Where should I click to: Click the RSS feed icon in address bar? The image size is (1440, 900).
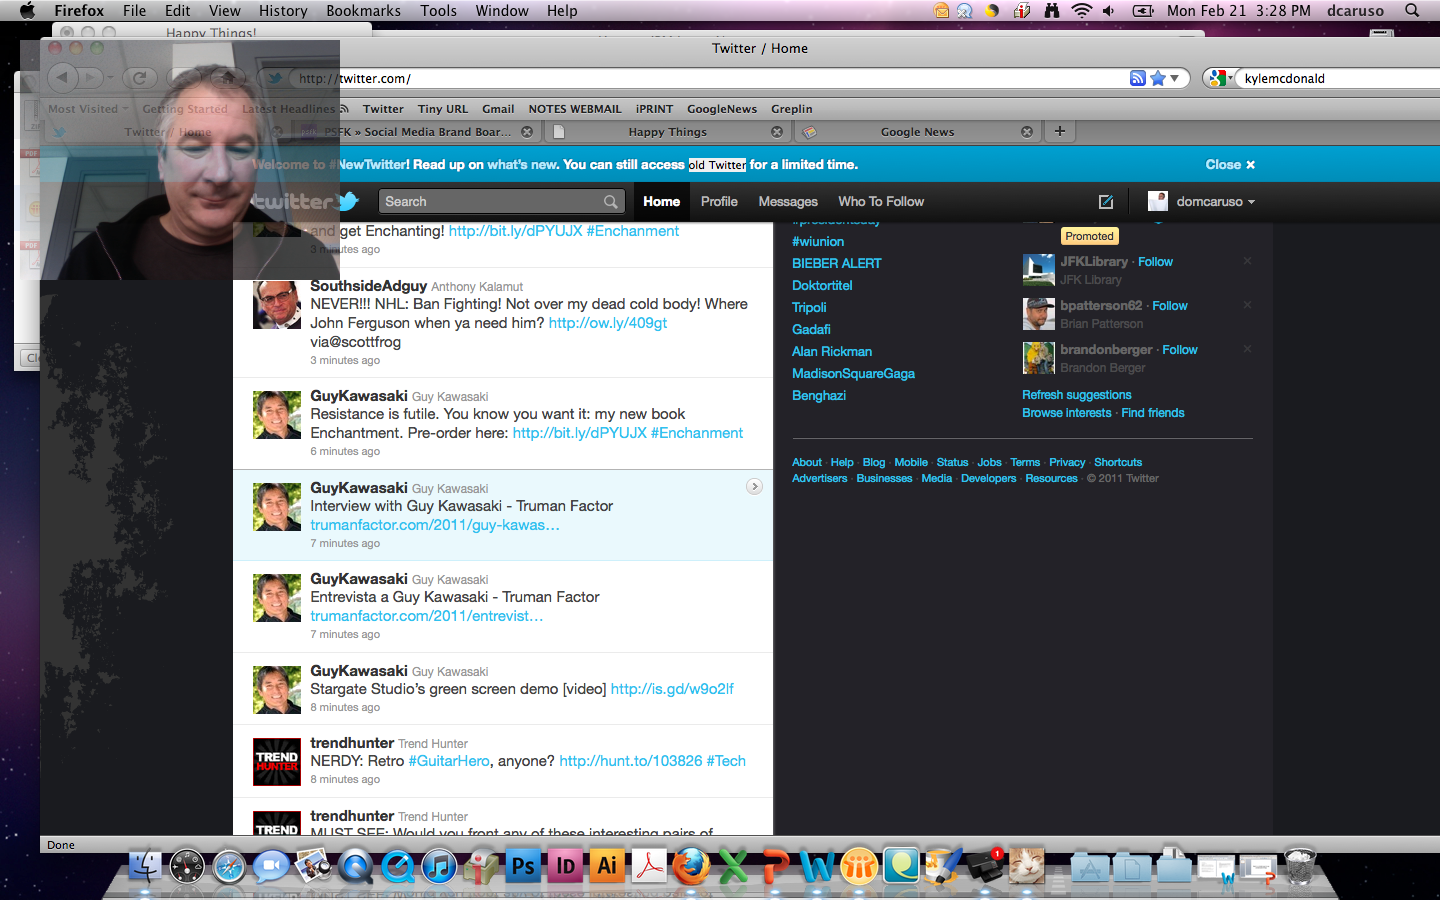(x=1137, y=78)
